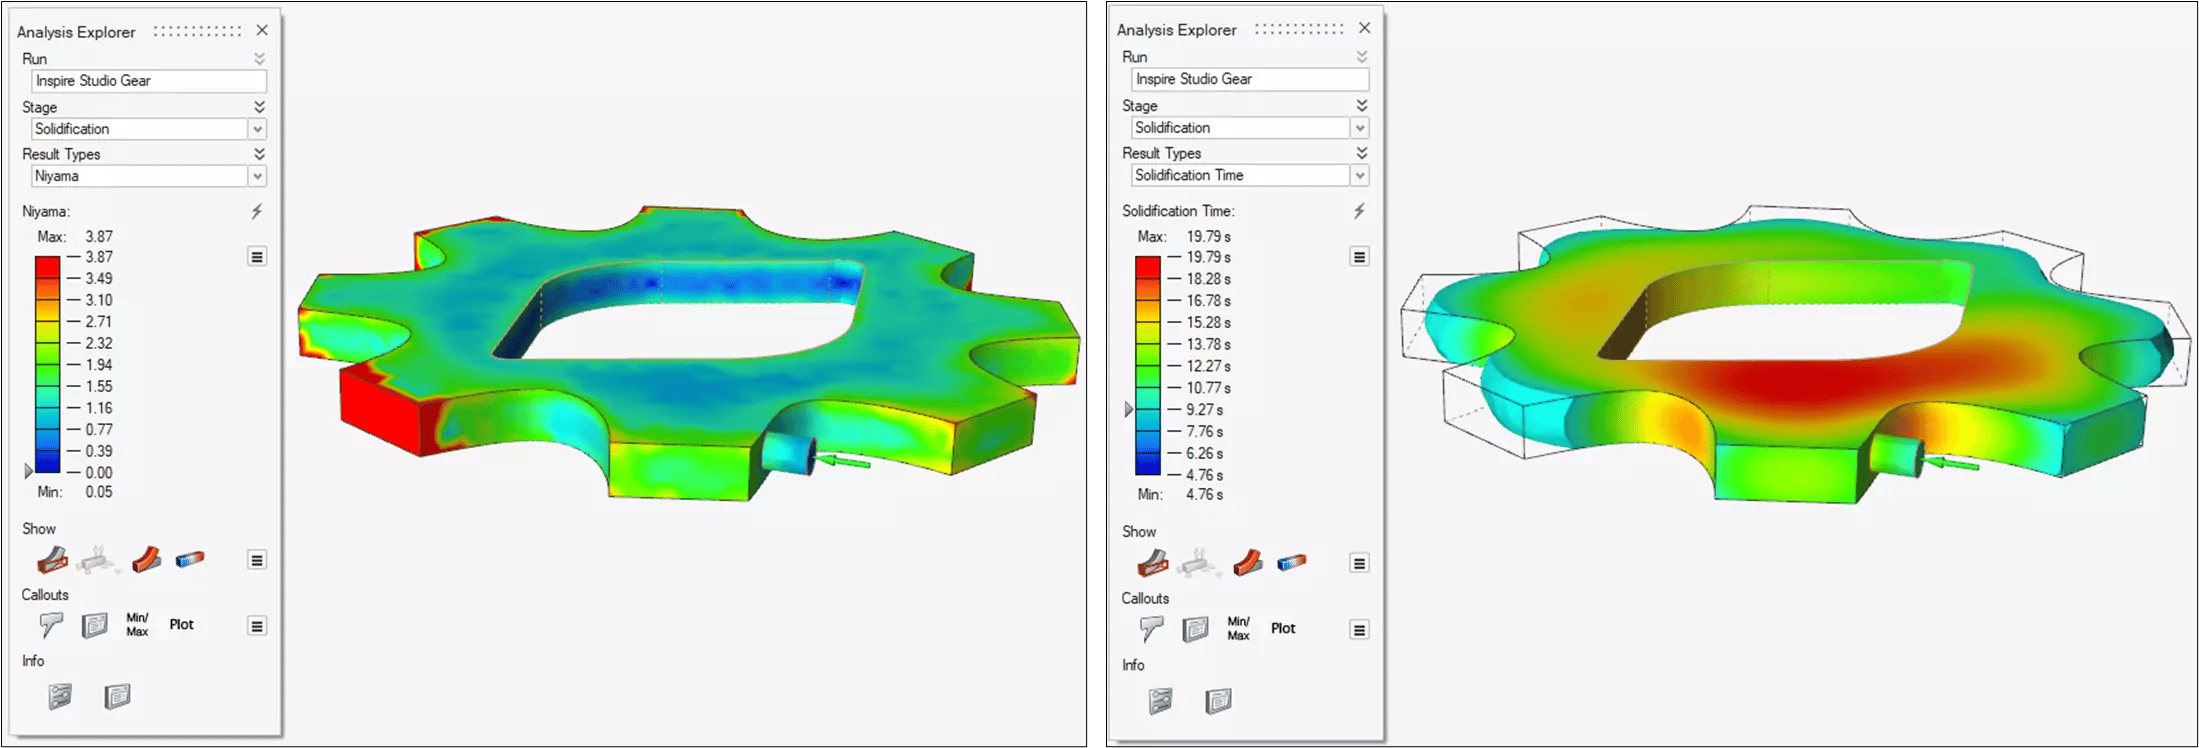Toggle the blue-red bar Show icon in left panel
Image resolution: width=2199 pixels, height=748 pixels.
click(190, 560)
